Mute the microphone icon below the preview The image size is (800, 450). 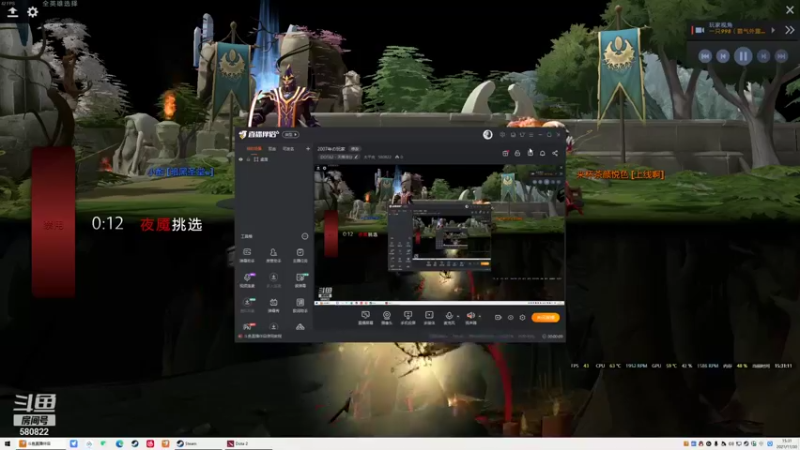click(x=448, y=317)
